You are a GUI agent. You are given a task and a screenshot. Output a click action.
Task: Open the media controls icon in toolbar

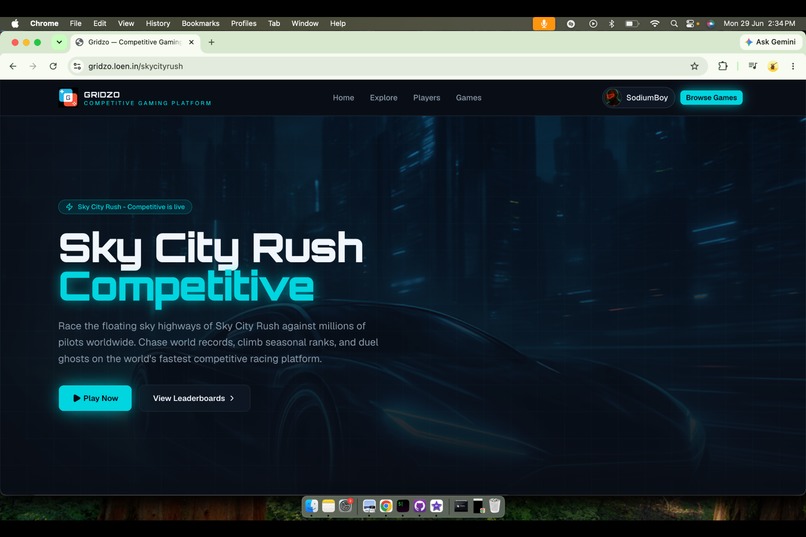[753, 66]
